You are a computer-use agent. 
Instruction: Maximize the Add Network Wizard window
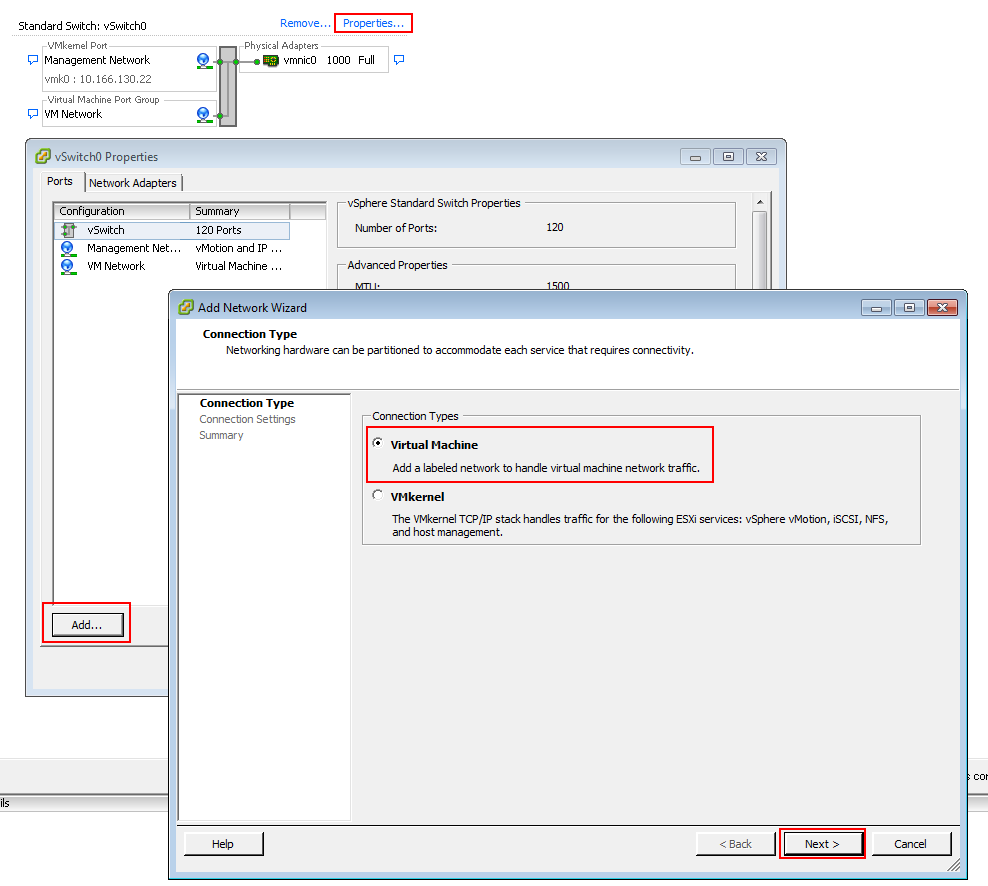[x=909, y=308]
